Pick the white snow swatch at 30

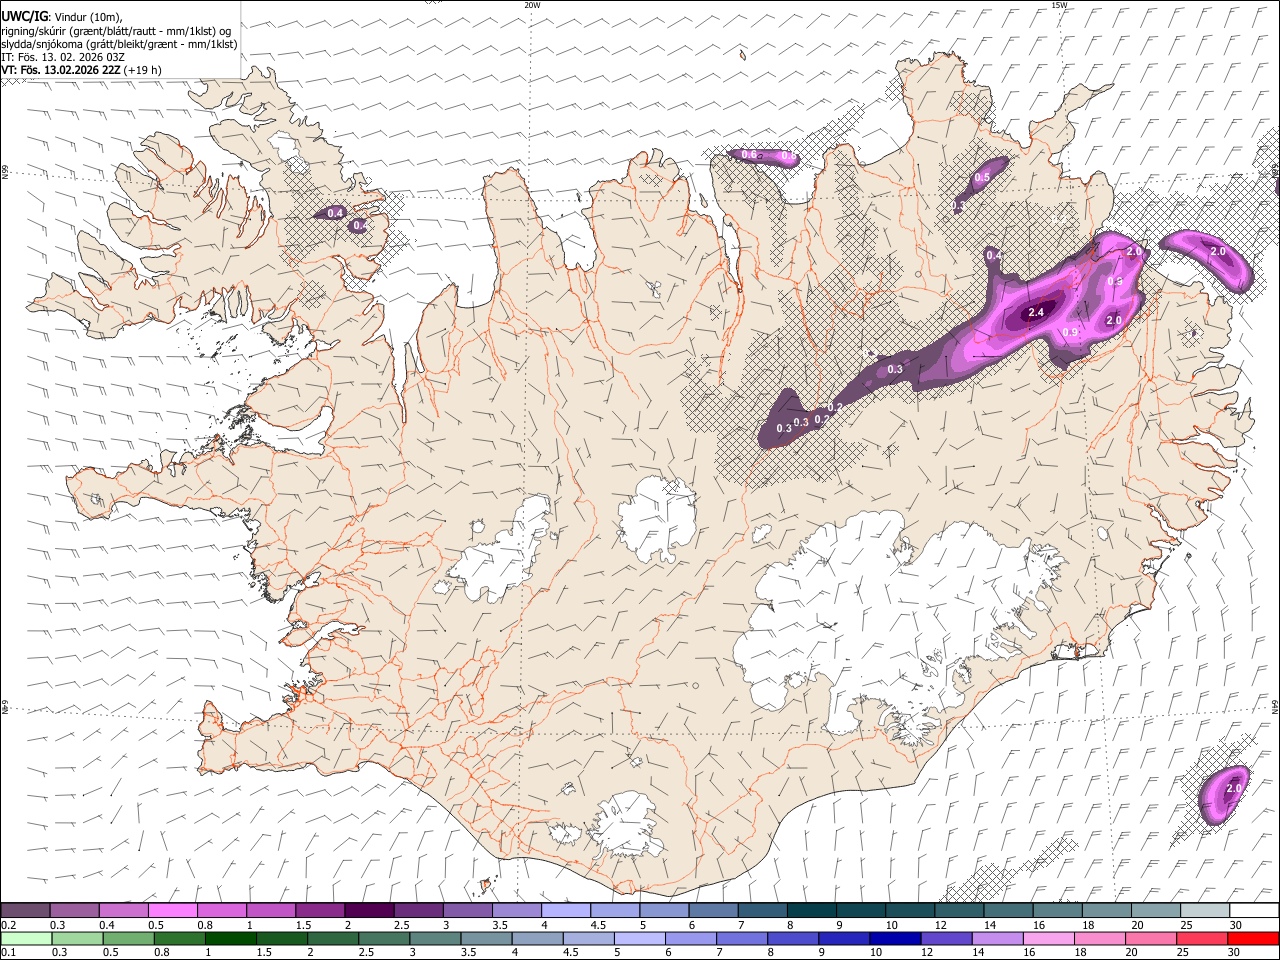click(x=1254, y=910)
